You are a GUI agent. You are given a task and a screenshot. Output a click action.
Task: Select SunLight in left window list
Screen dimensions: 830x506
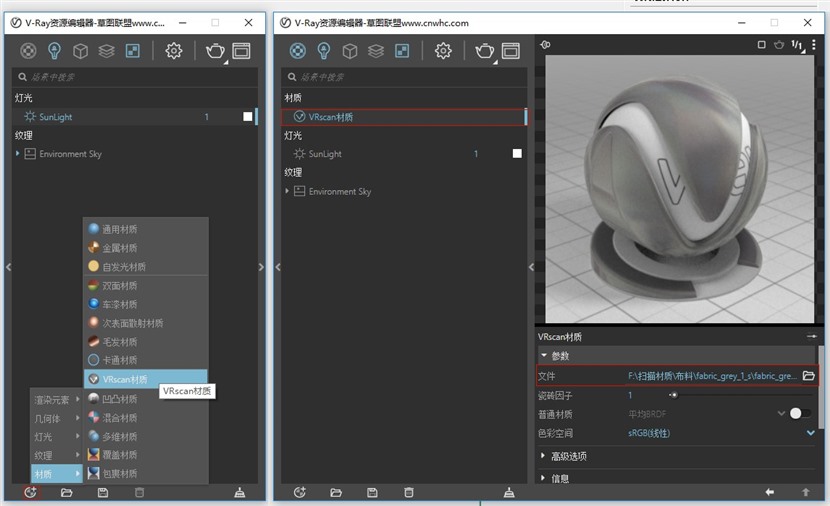[134, 116]
